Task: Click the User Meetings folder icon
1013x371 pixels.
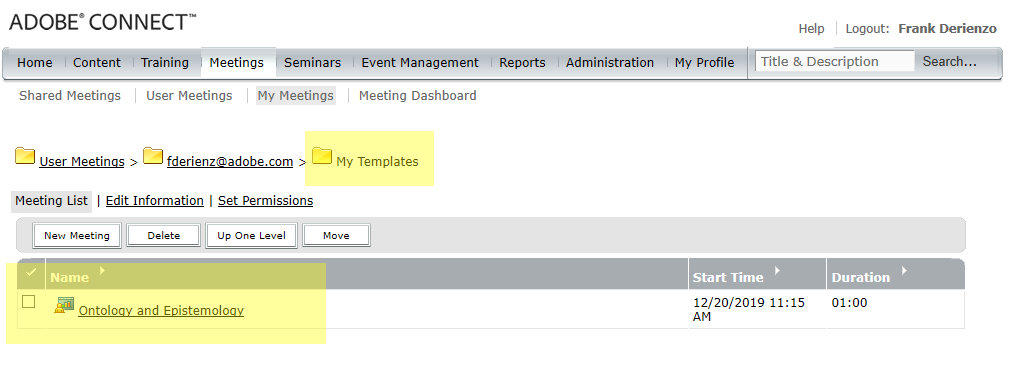Action: 25,156
